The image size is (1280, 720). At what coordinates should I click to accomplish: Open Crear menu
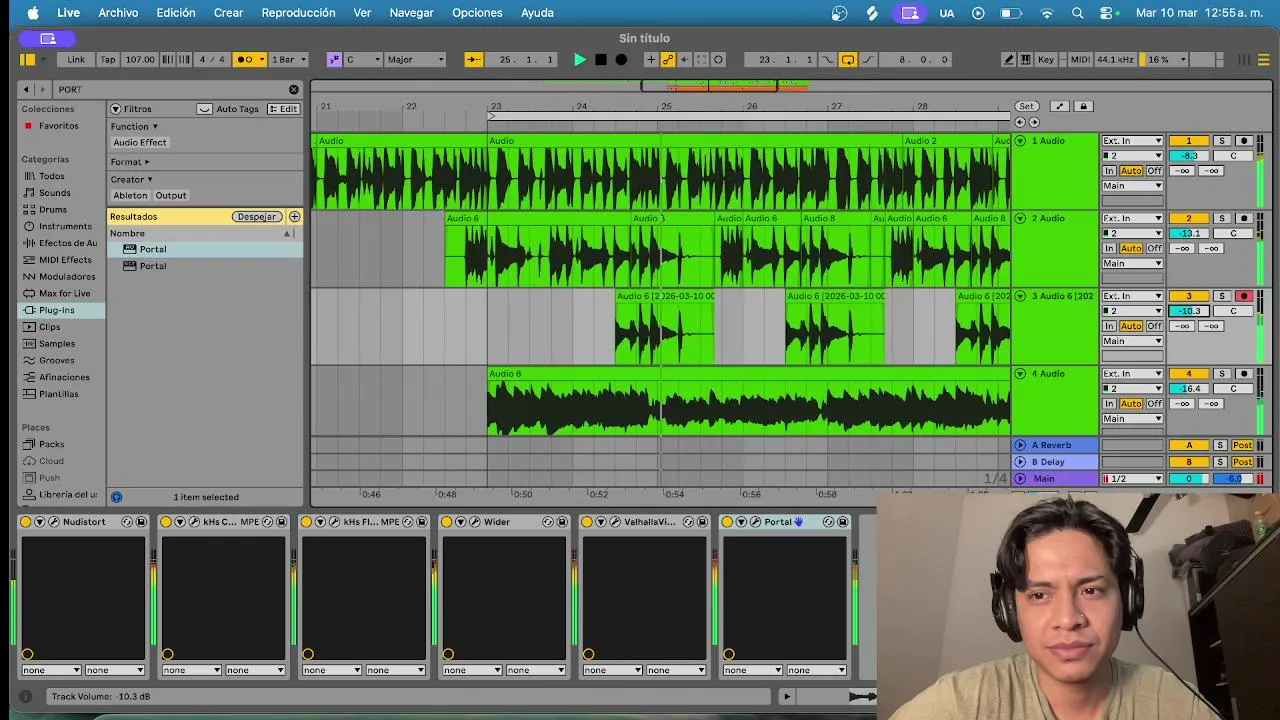228,13
